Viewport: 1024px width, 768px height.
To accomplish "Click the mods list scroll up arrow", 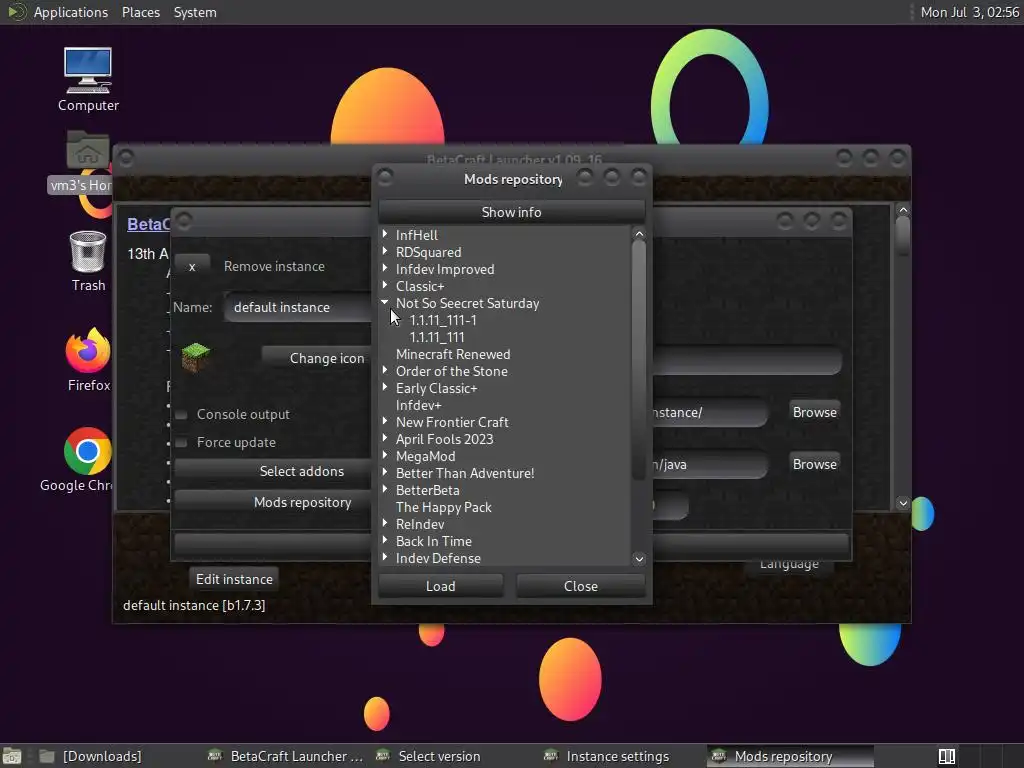I will click(639, 233).
